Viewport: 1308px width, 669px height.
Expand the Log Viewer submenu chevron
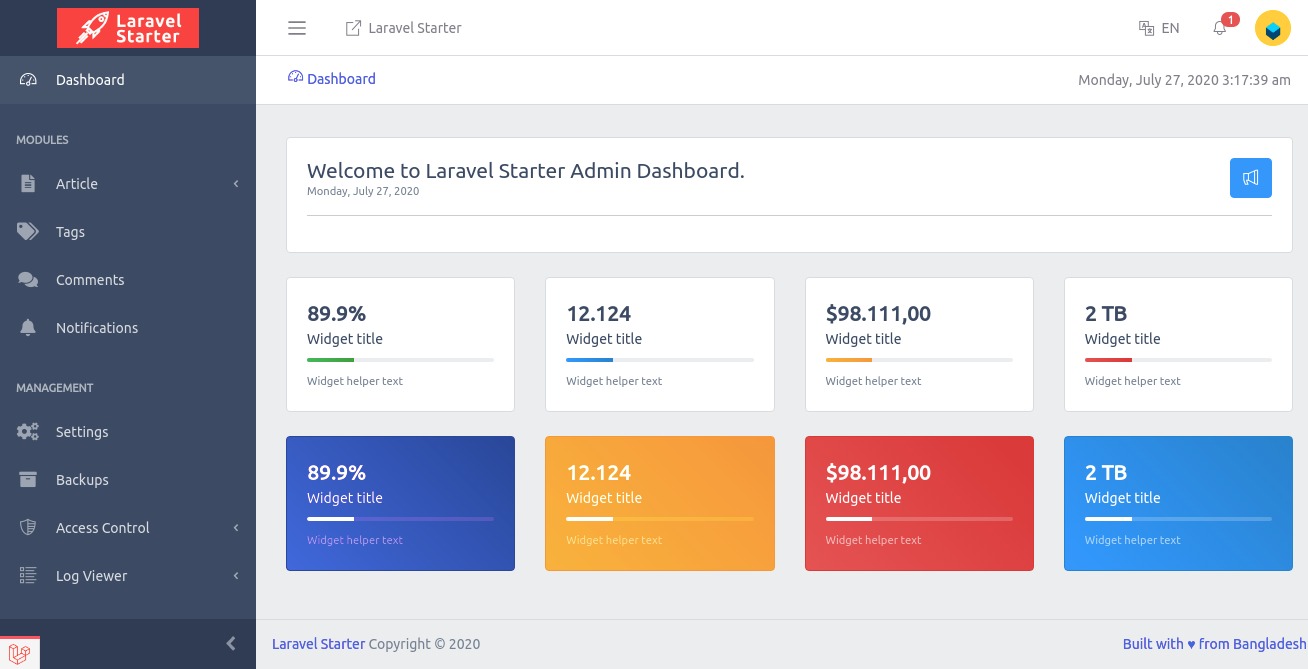click(x=236, y=576)
